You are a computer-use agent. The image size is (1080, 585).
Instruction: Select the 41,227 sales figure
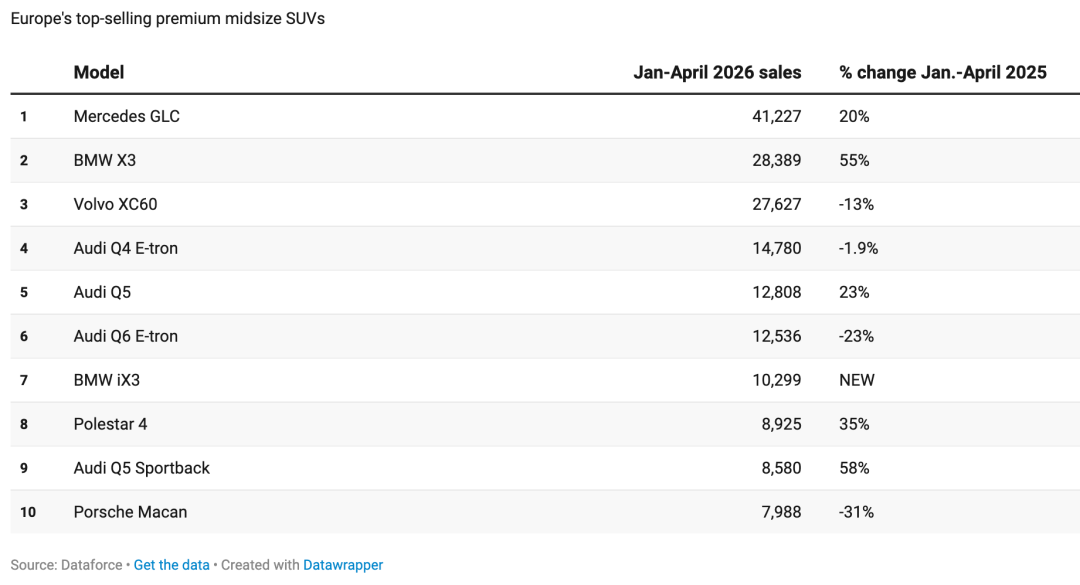[x=777, y=116]
